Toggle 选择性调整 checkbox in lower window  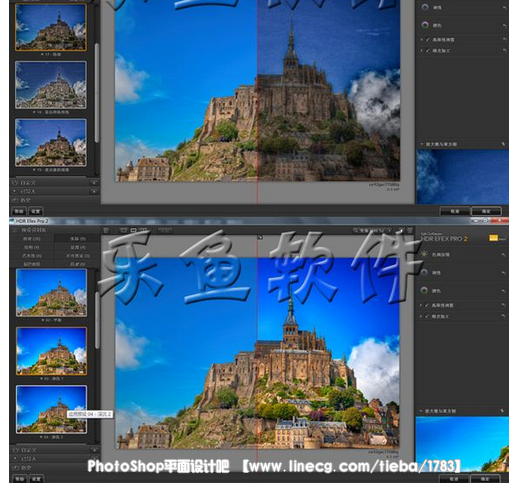point(427,305)
